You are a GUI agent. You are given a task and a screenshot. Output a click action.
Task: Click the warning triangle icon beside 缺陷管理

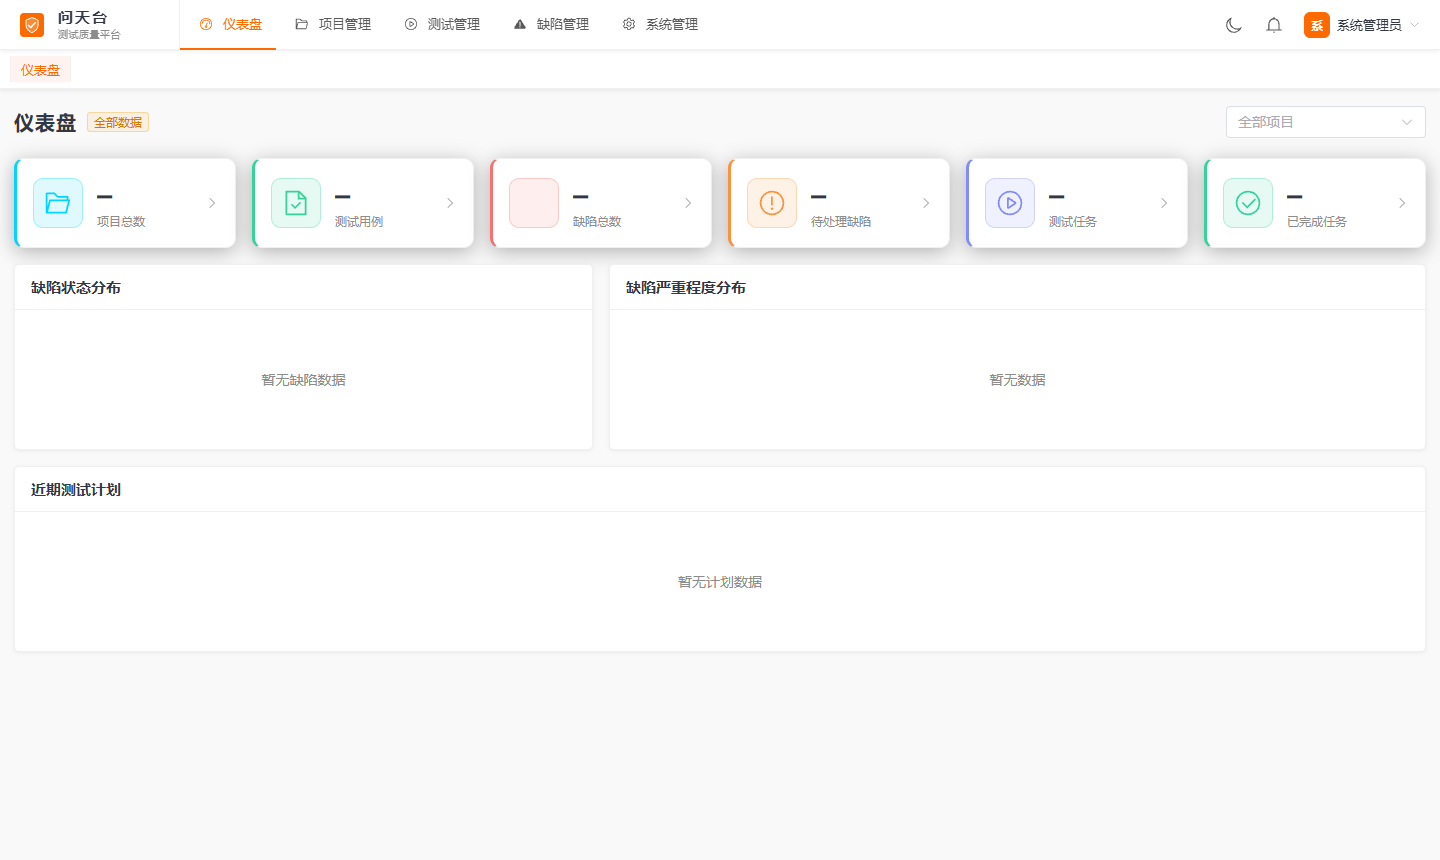[520, 24]
